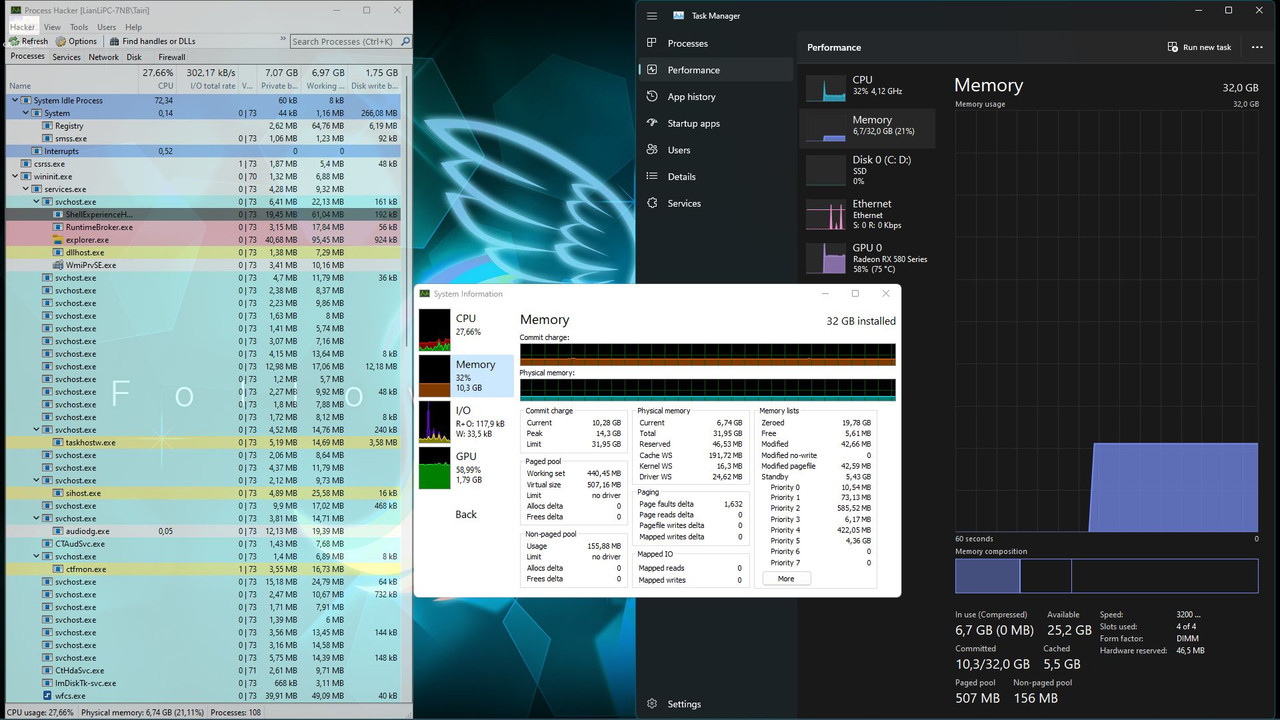Click the Settings gear icon in Task Manager
Image resolution: width=1280 pixels, height=720 pixels.
tap(652, 704)
